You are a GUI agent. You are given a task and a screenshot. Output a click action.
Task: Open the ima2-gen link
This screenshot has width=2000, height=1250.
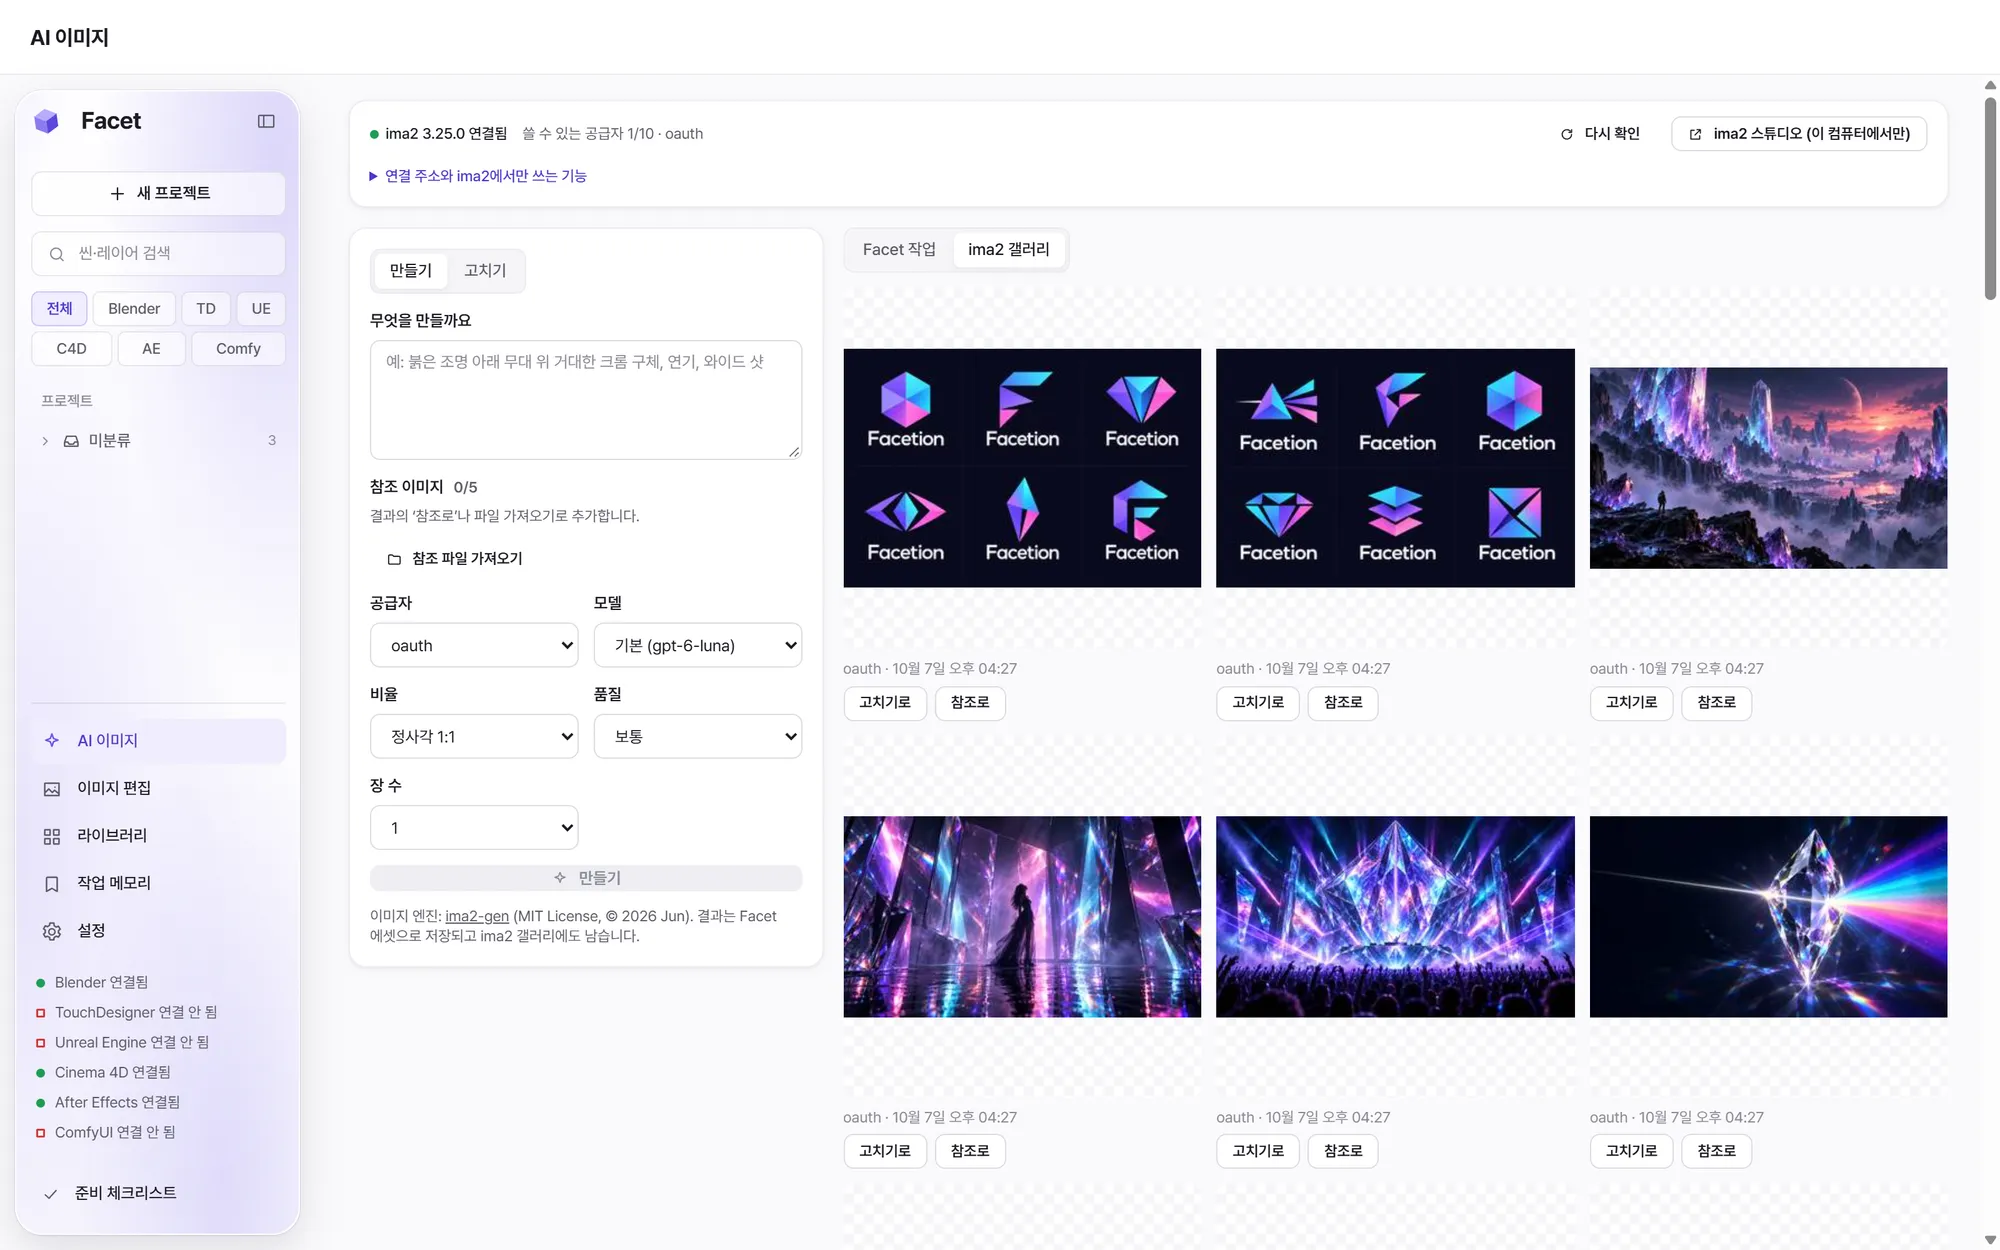tap(477, 916)
